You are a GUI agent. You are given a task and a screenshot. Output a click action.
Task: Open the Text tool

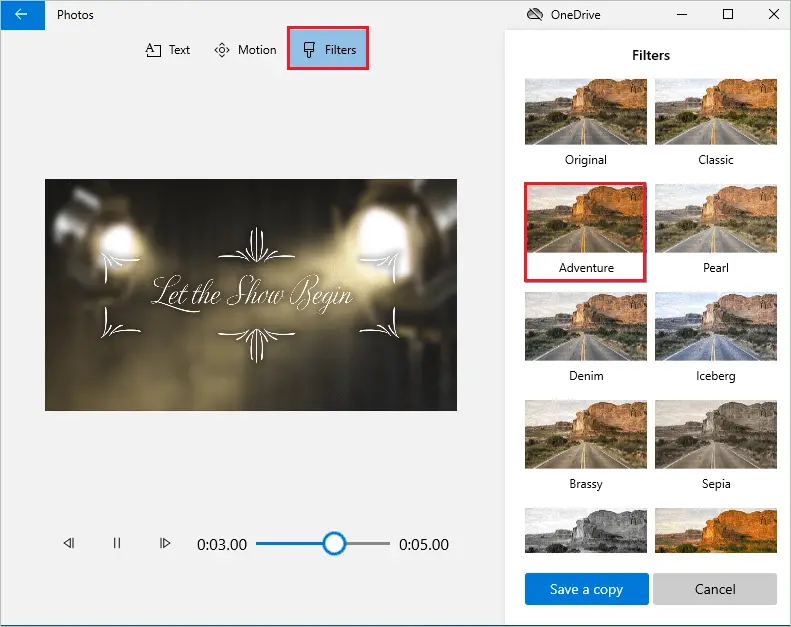(x=167, y=50)
